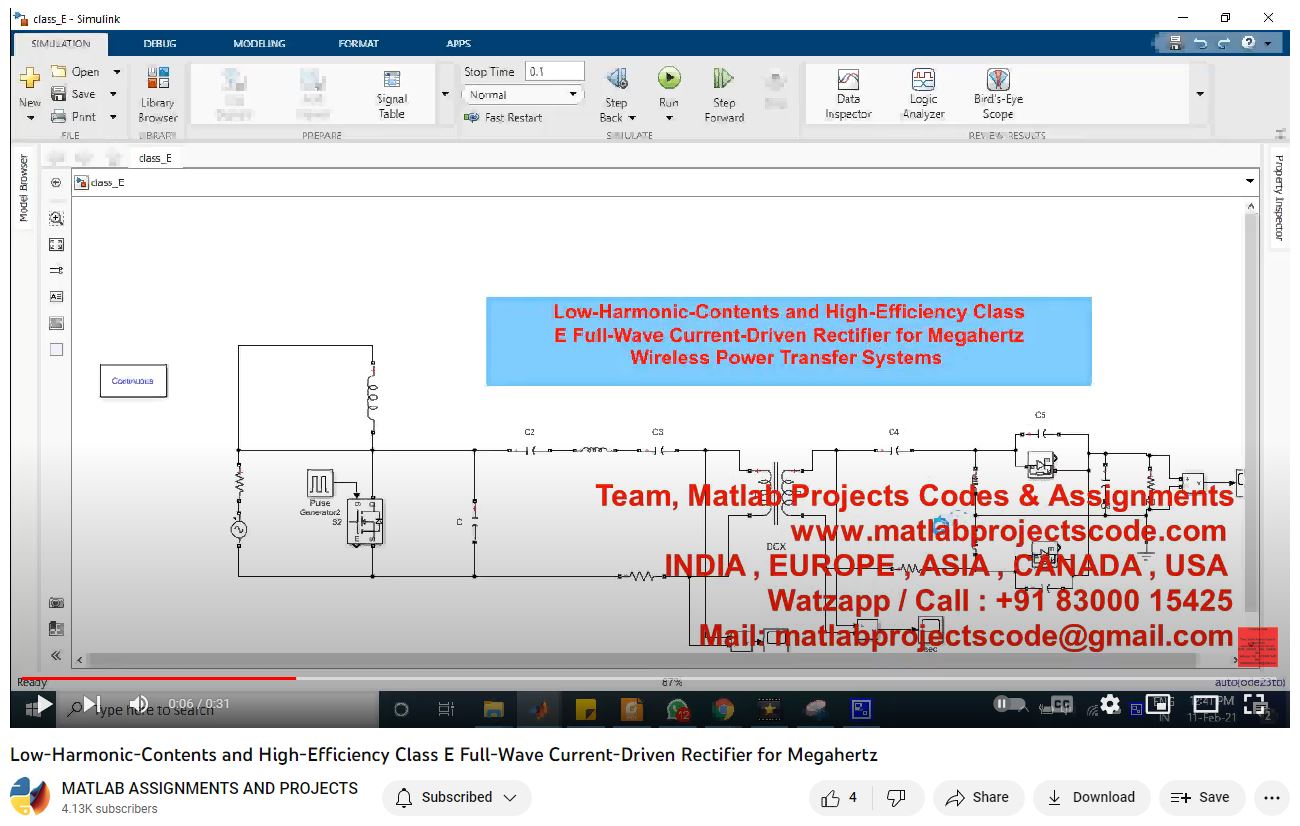Image resolution: width=1300 pixels, height=826 pixels.
Task: Switch to the DEBUG tab
Action: (x=159, y=44)
